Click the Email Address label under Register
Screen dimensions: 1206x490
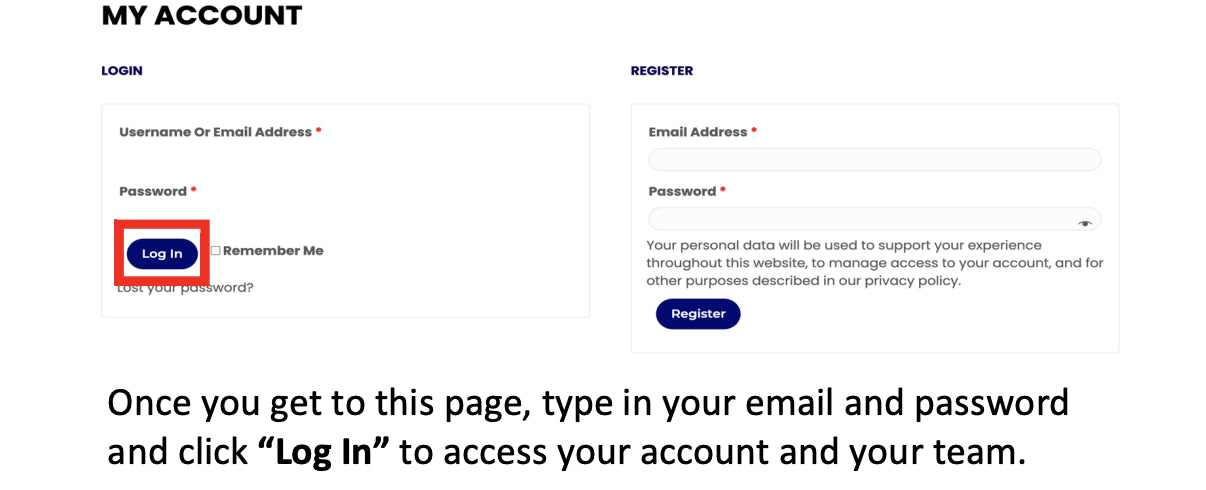coord(698,132)
